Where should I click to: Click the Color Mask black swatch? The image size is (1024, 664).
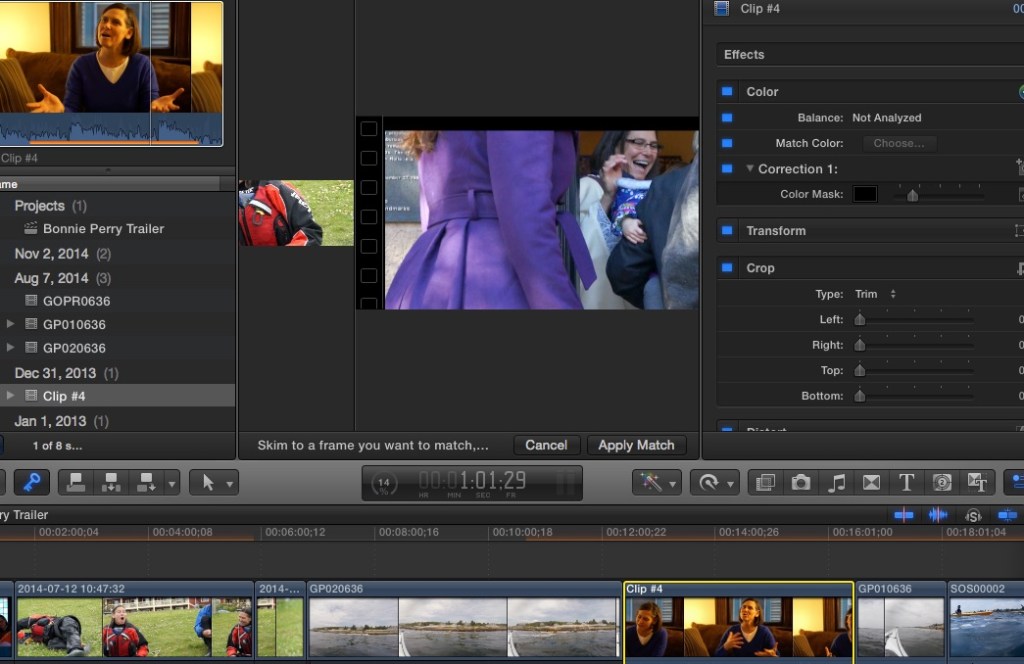tap(865, 194)
